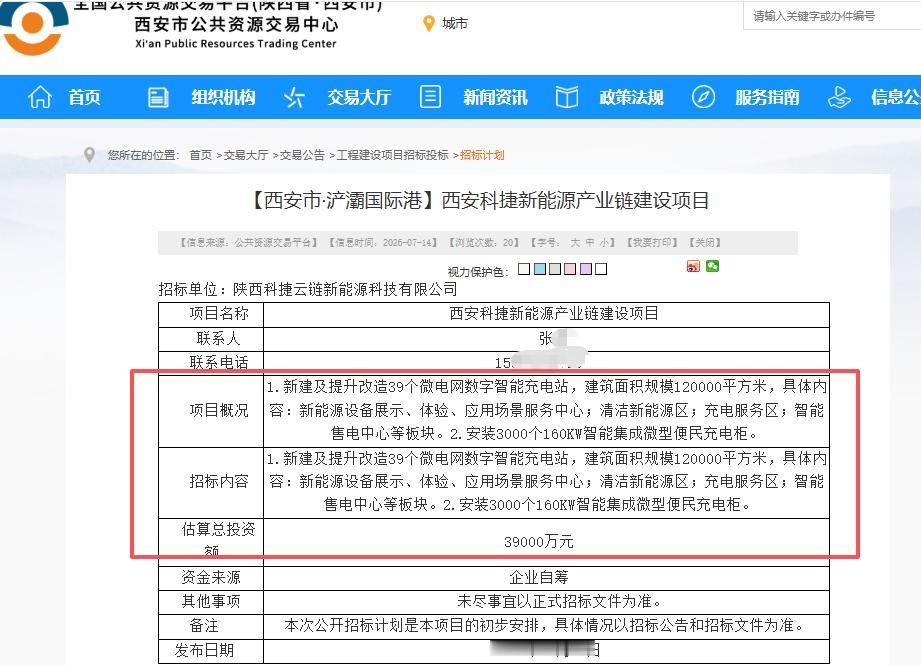This screenshot has width=921, height=666.
Task: Select the pink eye protection swatch
Action: [x=570, y=269]
